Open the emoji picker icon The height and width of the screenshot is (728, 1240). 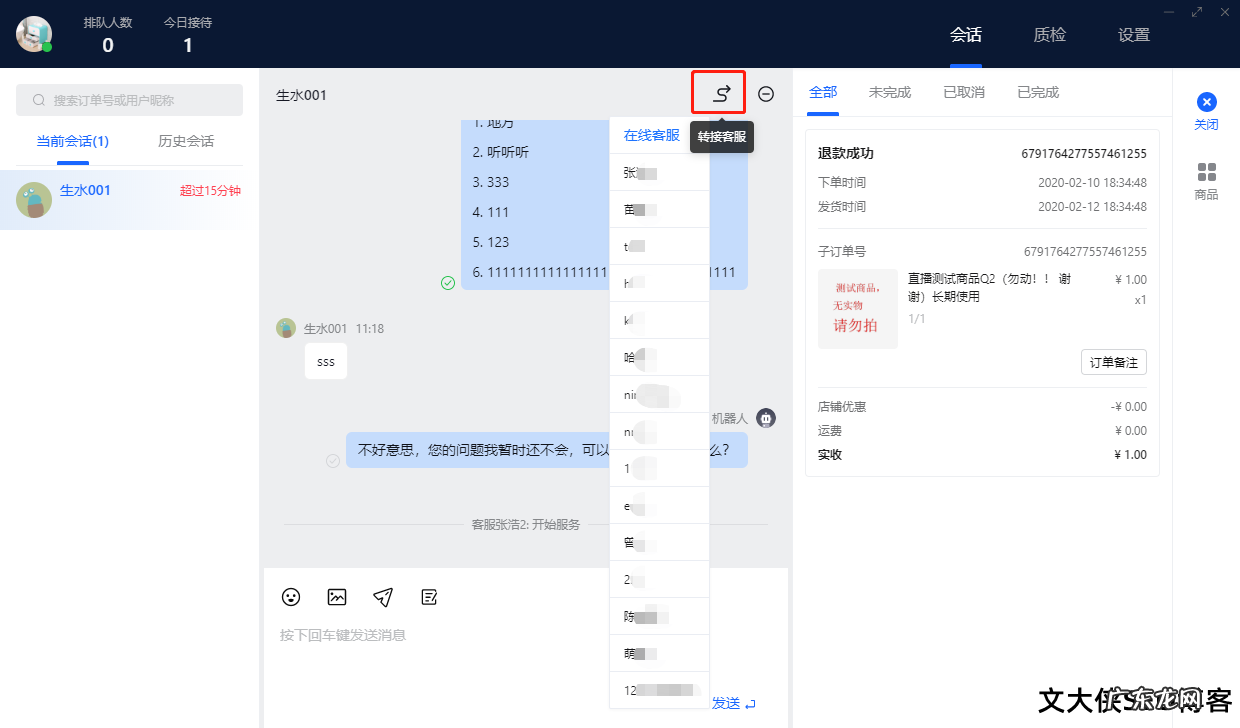pyautogui.click(x=290, y=597)
